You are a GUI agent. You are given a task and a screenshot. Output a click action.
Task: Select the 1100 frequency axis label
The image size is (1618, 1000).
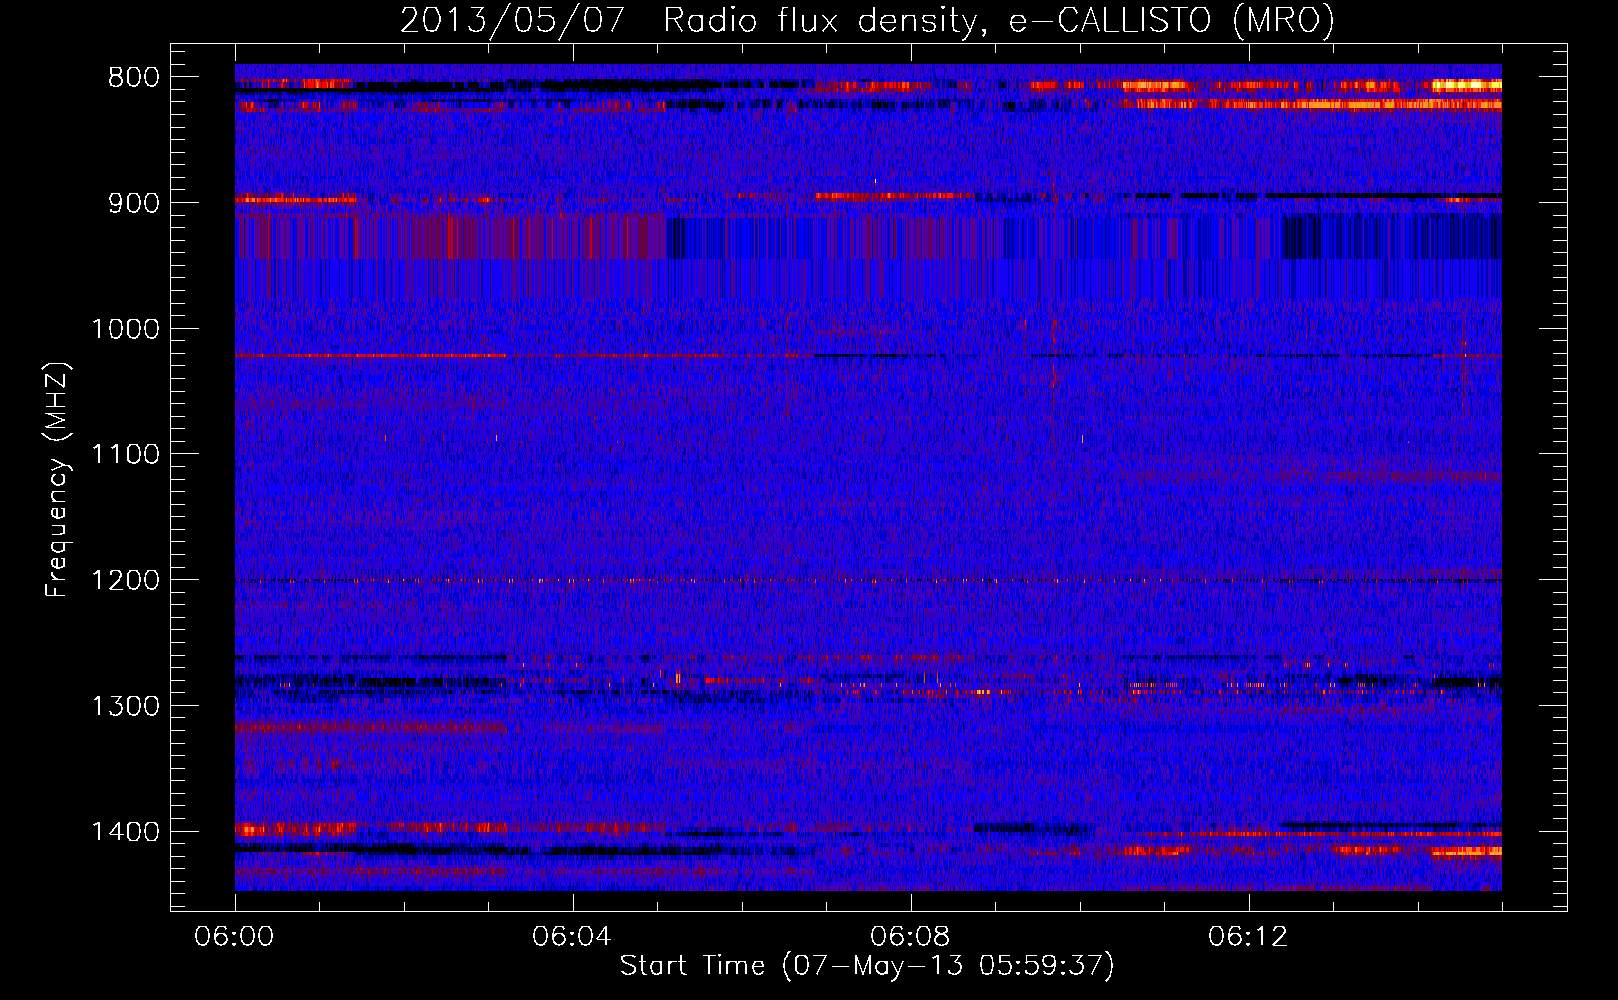(126, 455)
